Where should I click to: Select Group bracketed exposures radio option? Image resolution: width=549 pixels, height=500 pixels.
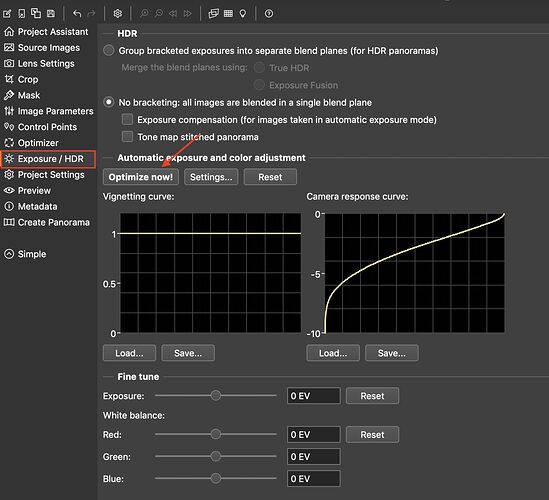coord(109,50)
